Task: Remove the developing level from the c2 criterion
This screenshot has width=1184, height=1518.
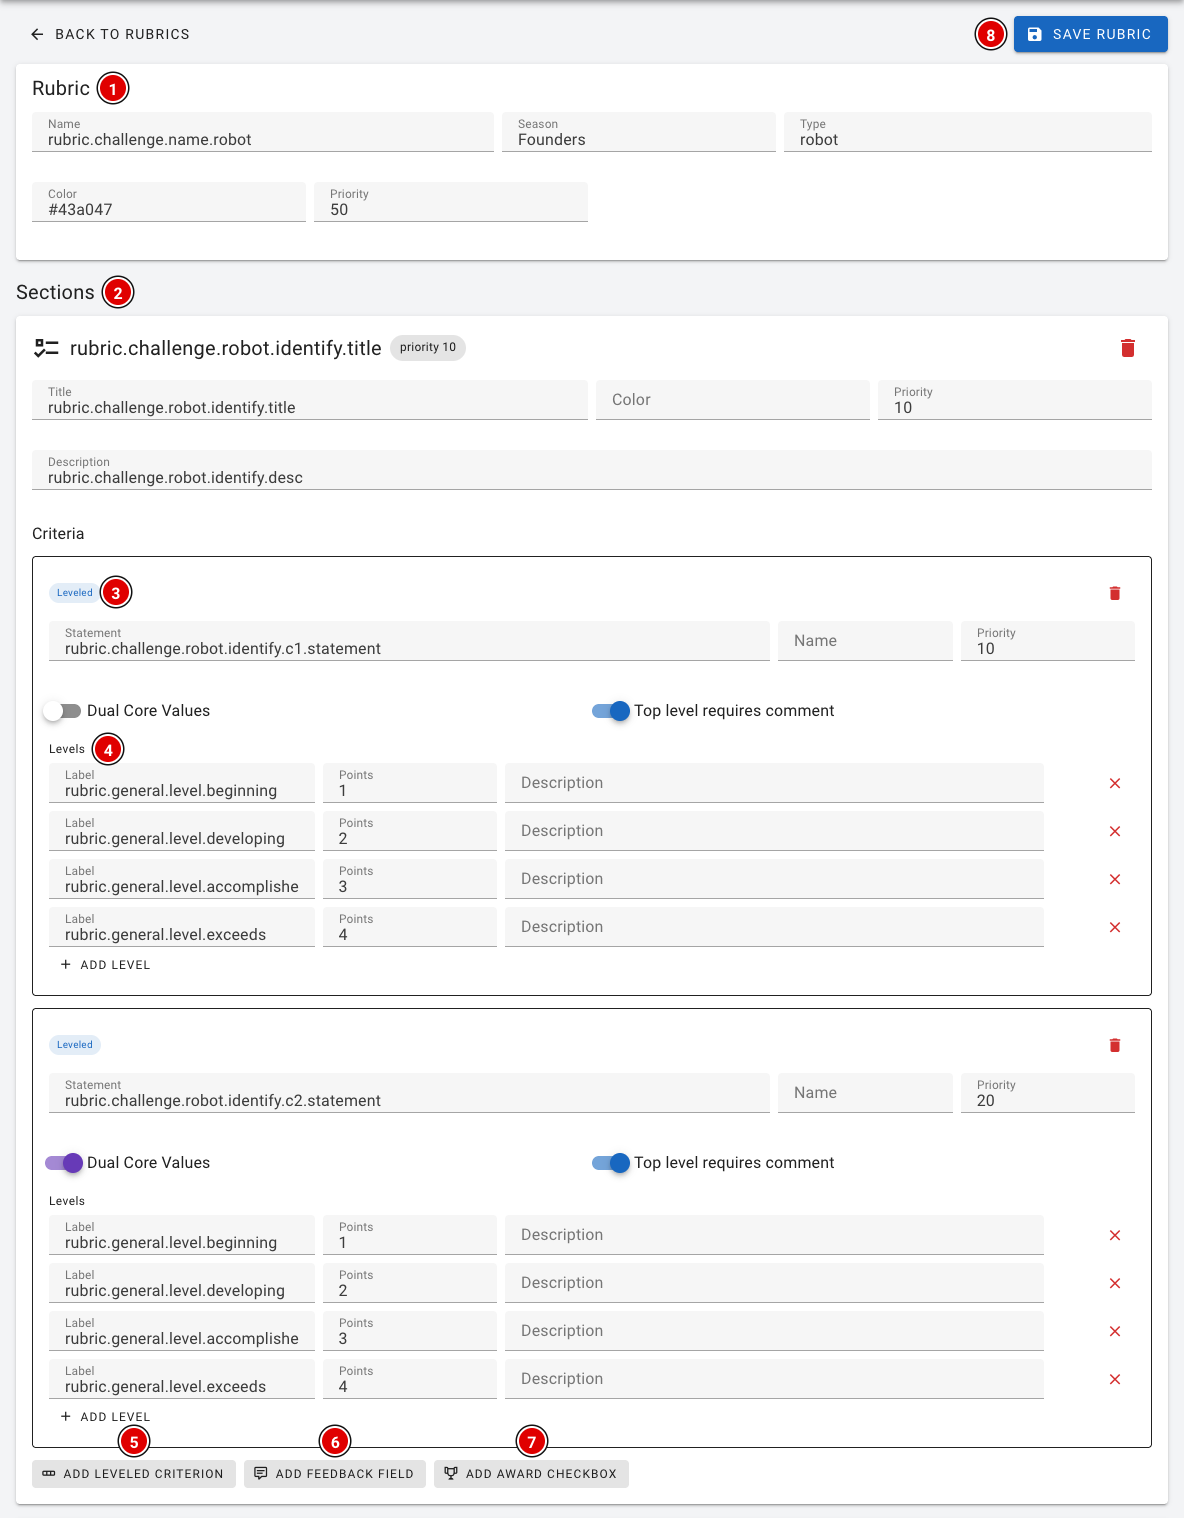Action: point(1115,1283)
